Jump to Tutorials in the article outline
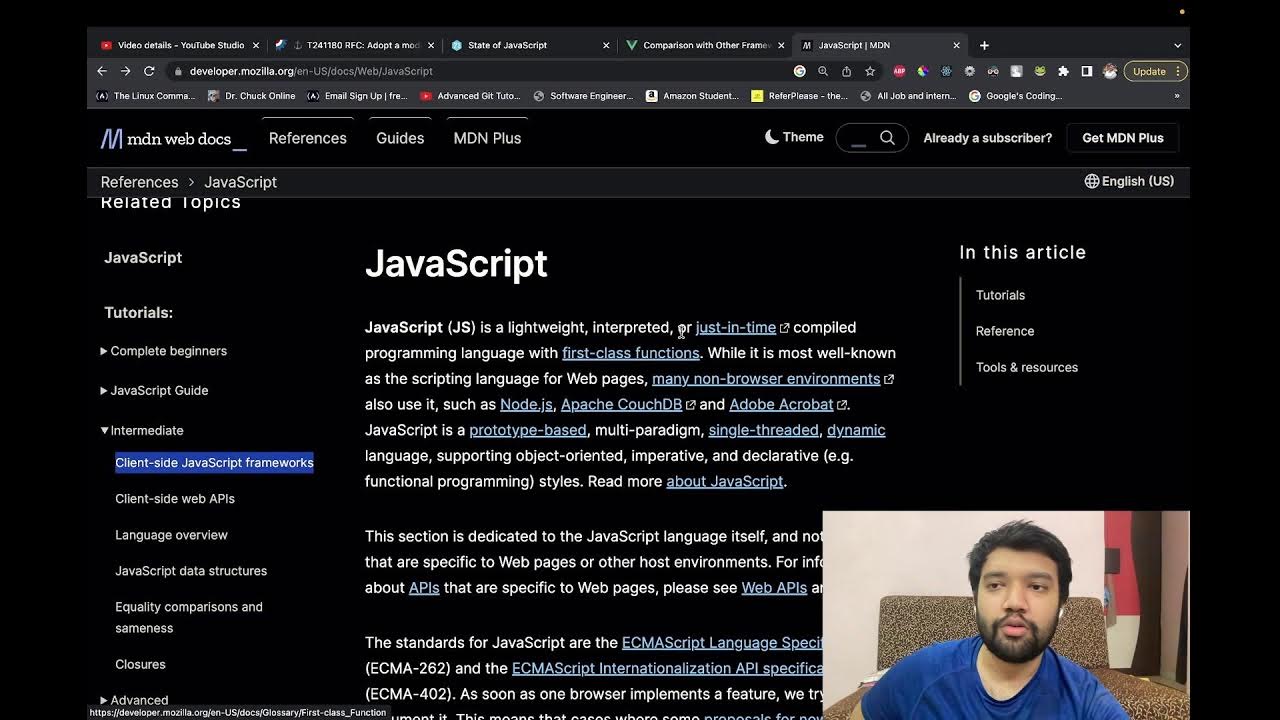1280x720 pixels. click(1000, 295)
